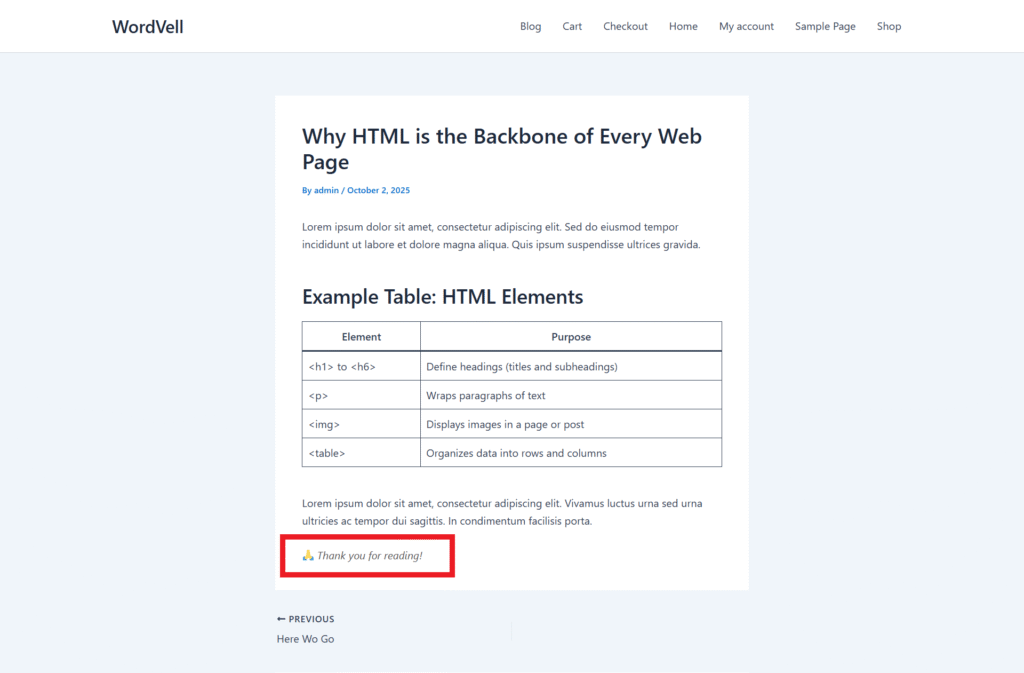Select Checkout in the top navigation
The image size is (1024, 673).
tap(625, 27)
